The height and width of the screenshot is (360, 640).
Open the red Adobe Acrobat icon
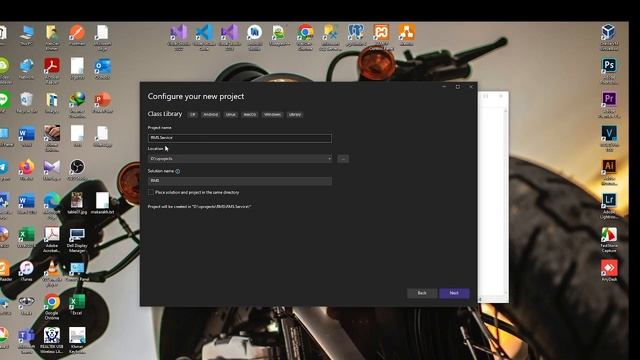[x=52, y=70]
